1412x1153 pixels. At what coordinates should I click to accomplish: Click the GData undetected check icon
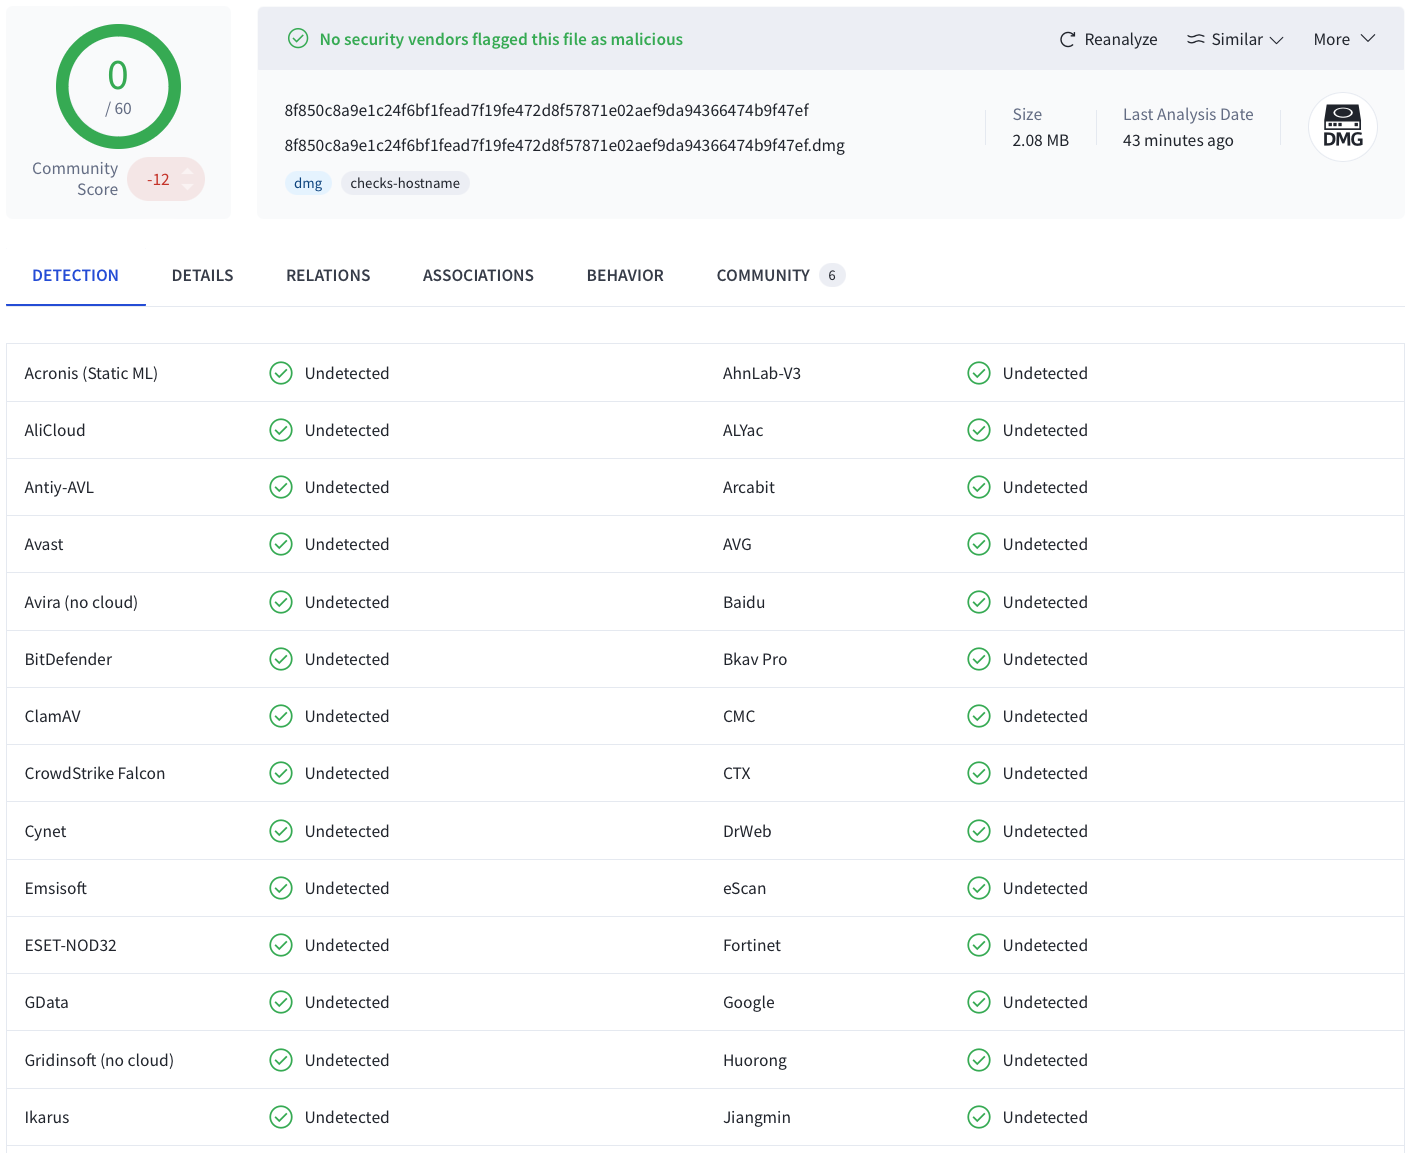(x=281, y=1002)
